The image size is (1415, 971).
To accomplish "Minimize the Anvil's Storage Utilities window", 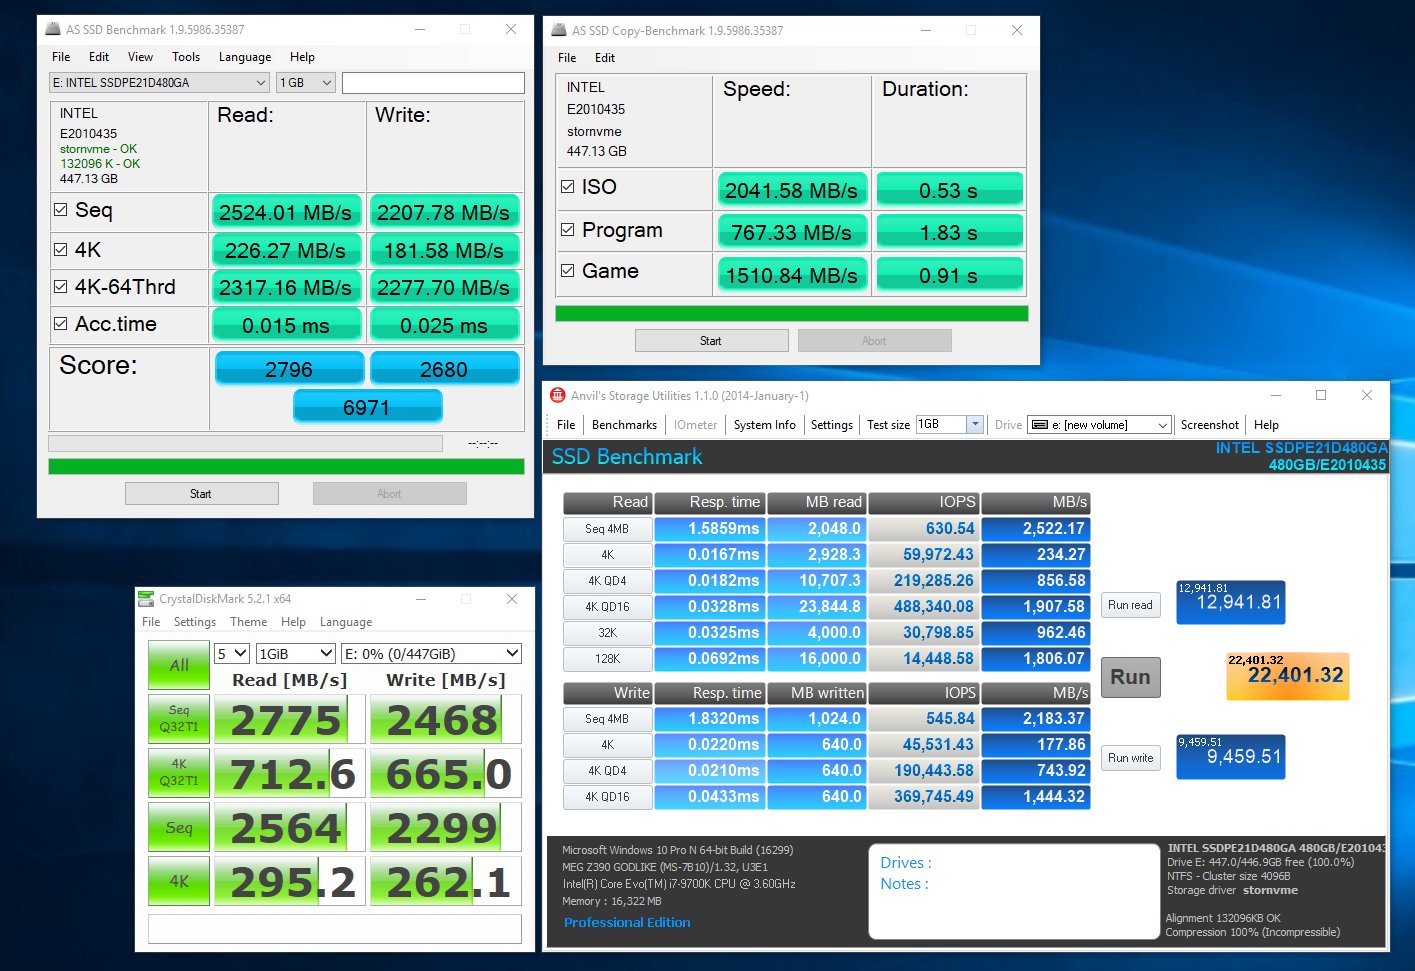I will 1275,395.
